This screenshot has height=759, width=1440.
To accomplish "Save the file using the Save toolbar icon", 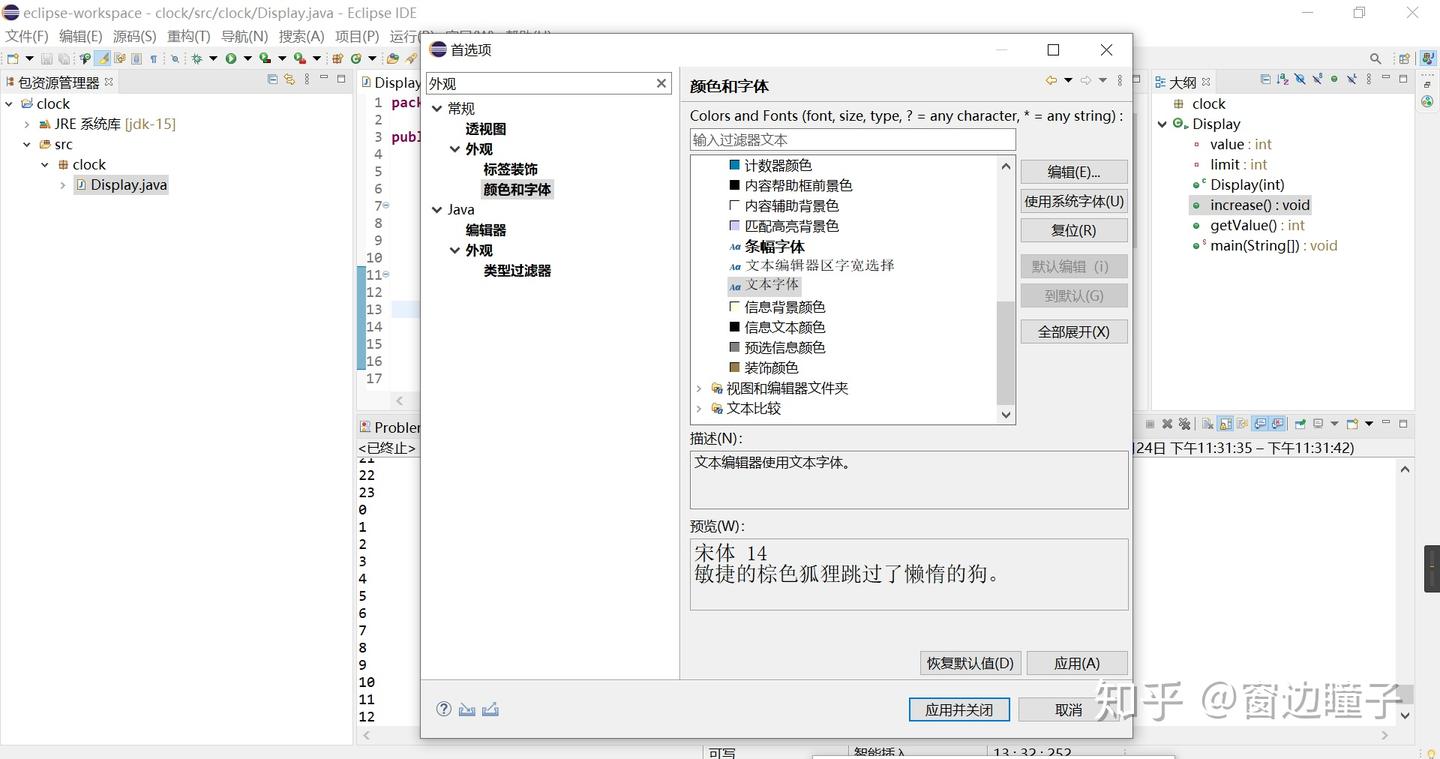I will point(47,59).
